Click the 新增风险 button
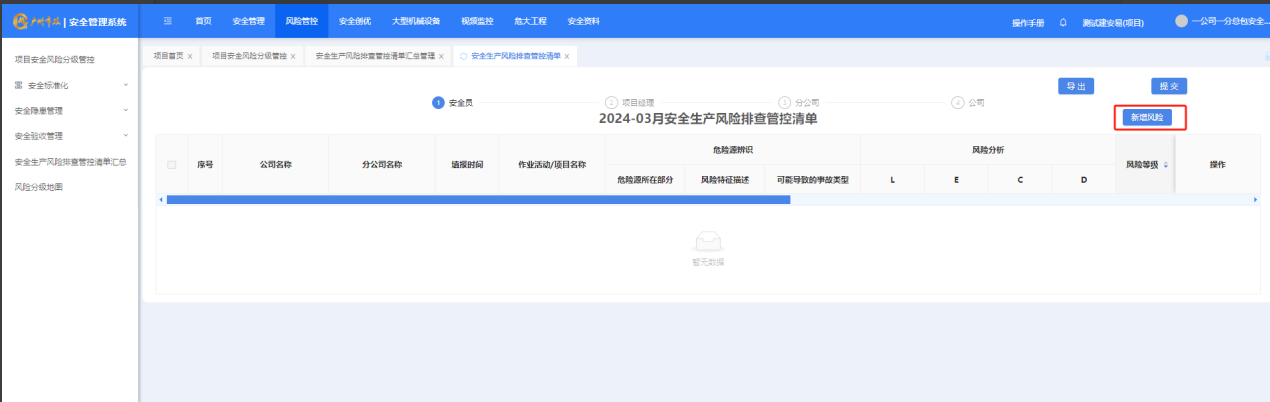 [x=1146, y=117]
